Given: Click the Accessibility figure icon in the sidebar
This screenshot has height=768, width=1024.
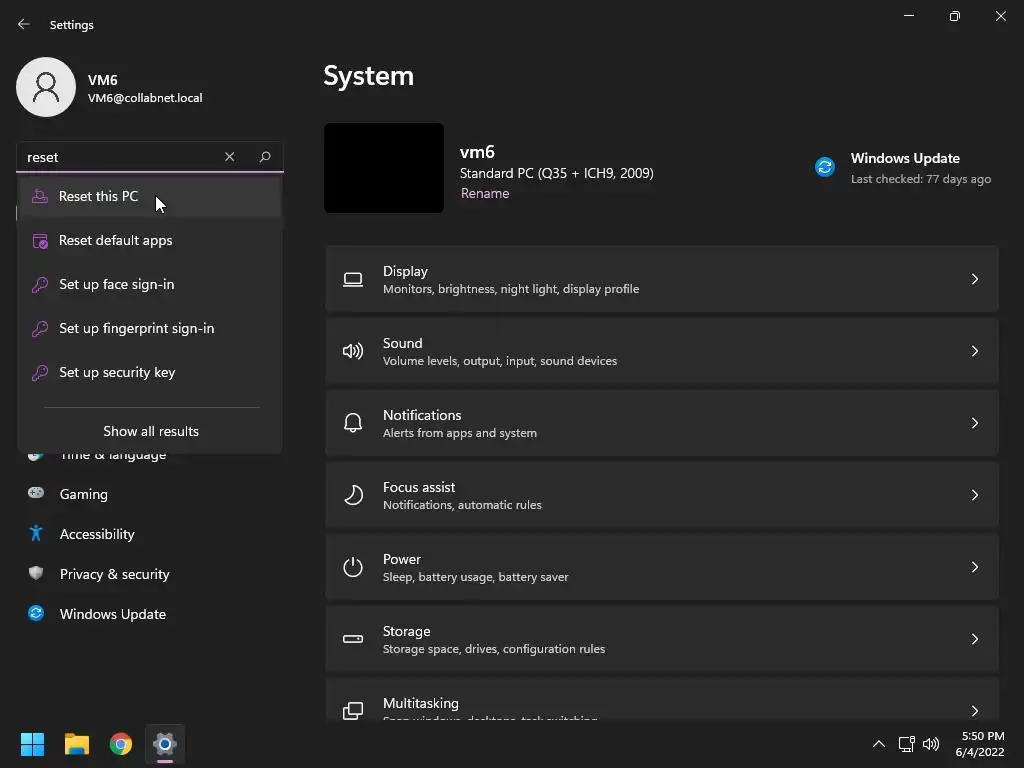Looking at the screenshot, I should coord(36,533).
